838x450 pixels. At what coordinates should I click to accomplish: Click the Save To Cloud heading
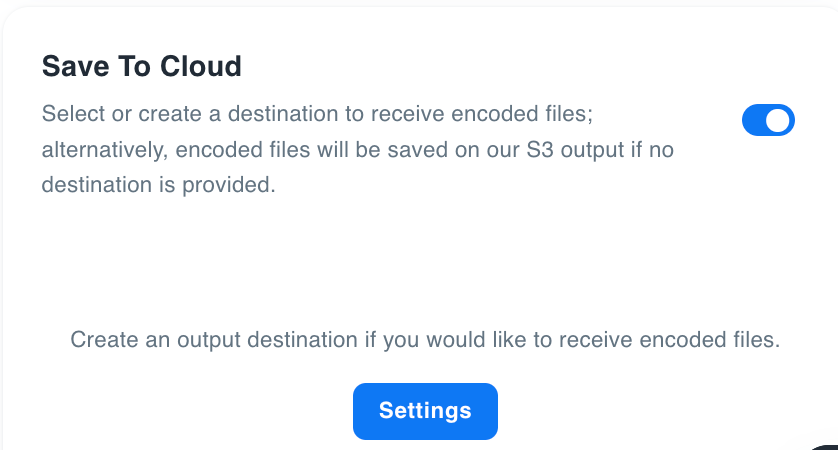coord(142,67)
